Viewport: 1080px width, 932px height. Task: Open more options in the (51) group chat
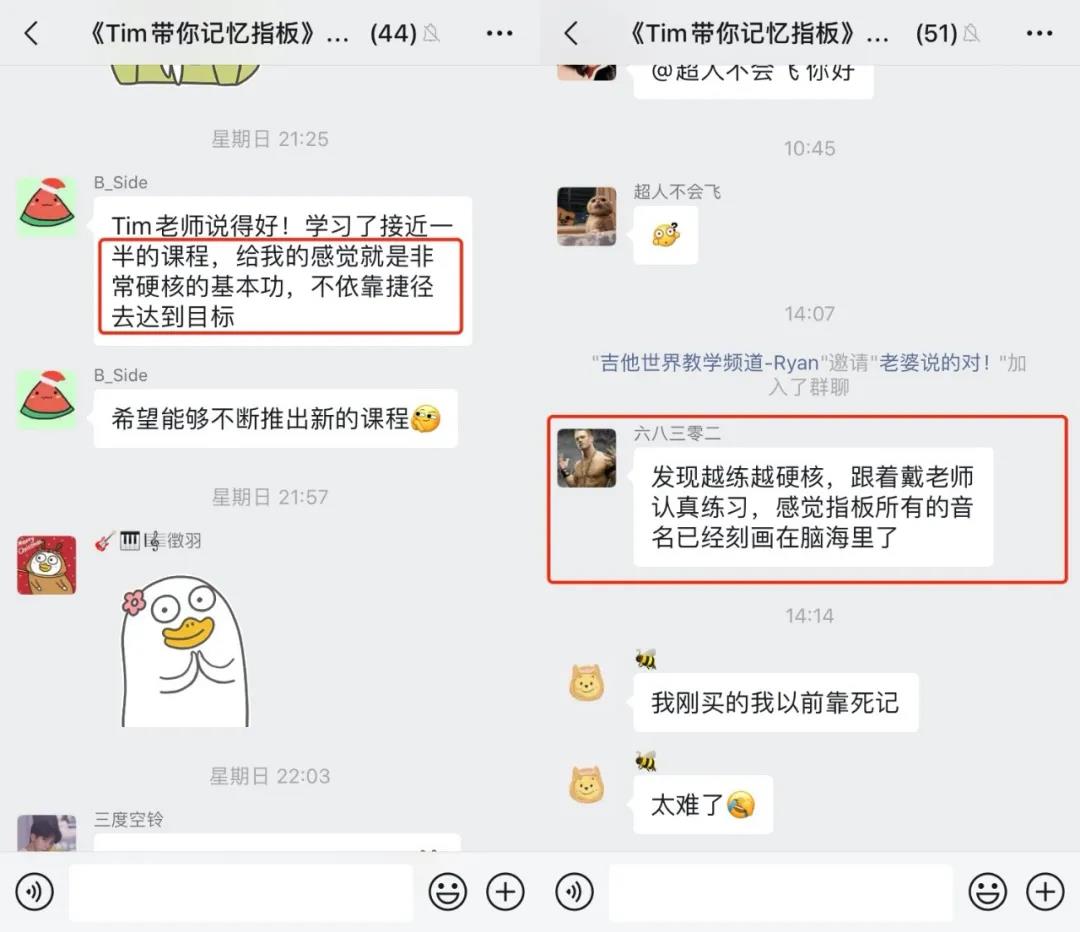click(1039, 33)
